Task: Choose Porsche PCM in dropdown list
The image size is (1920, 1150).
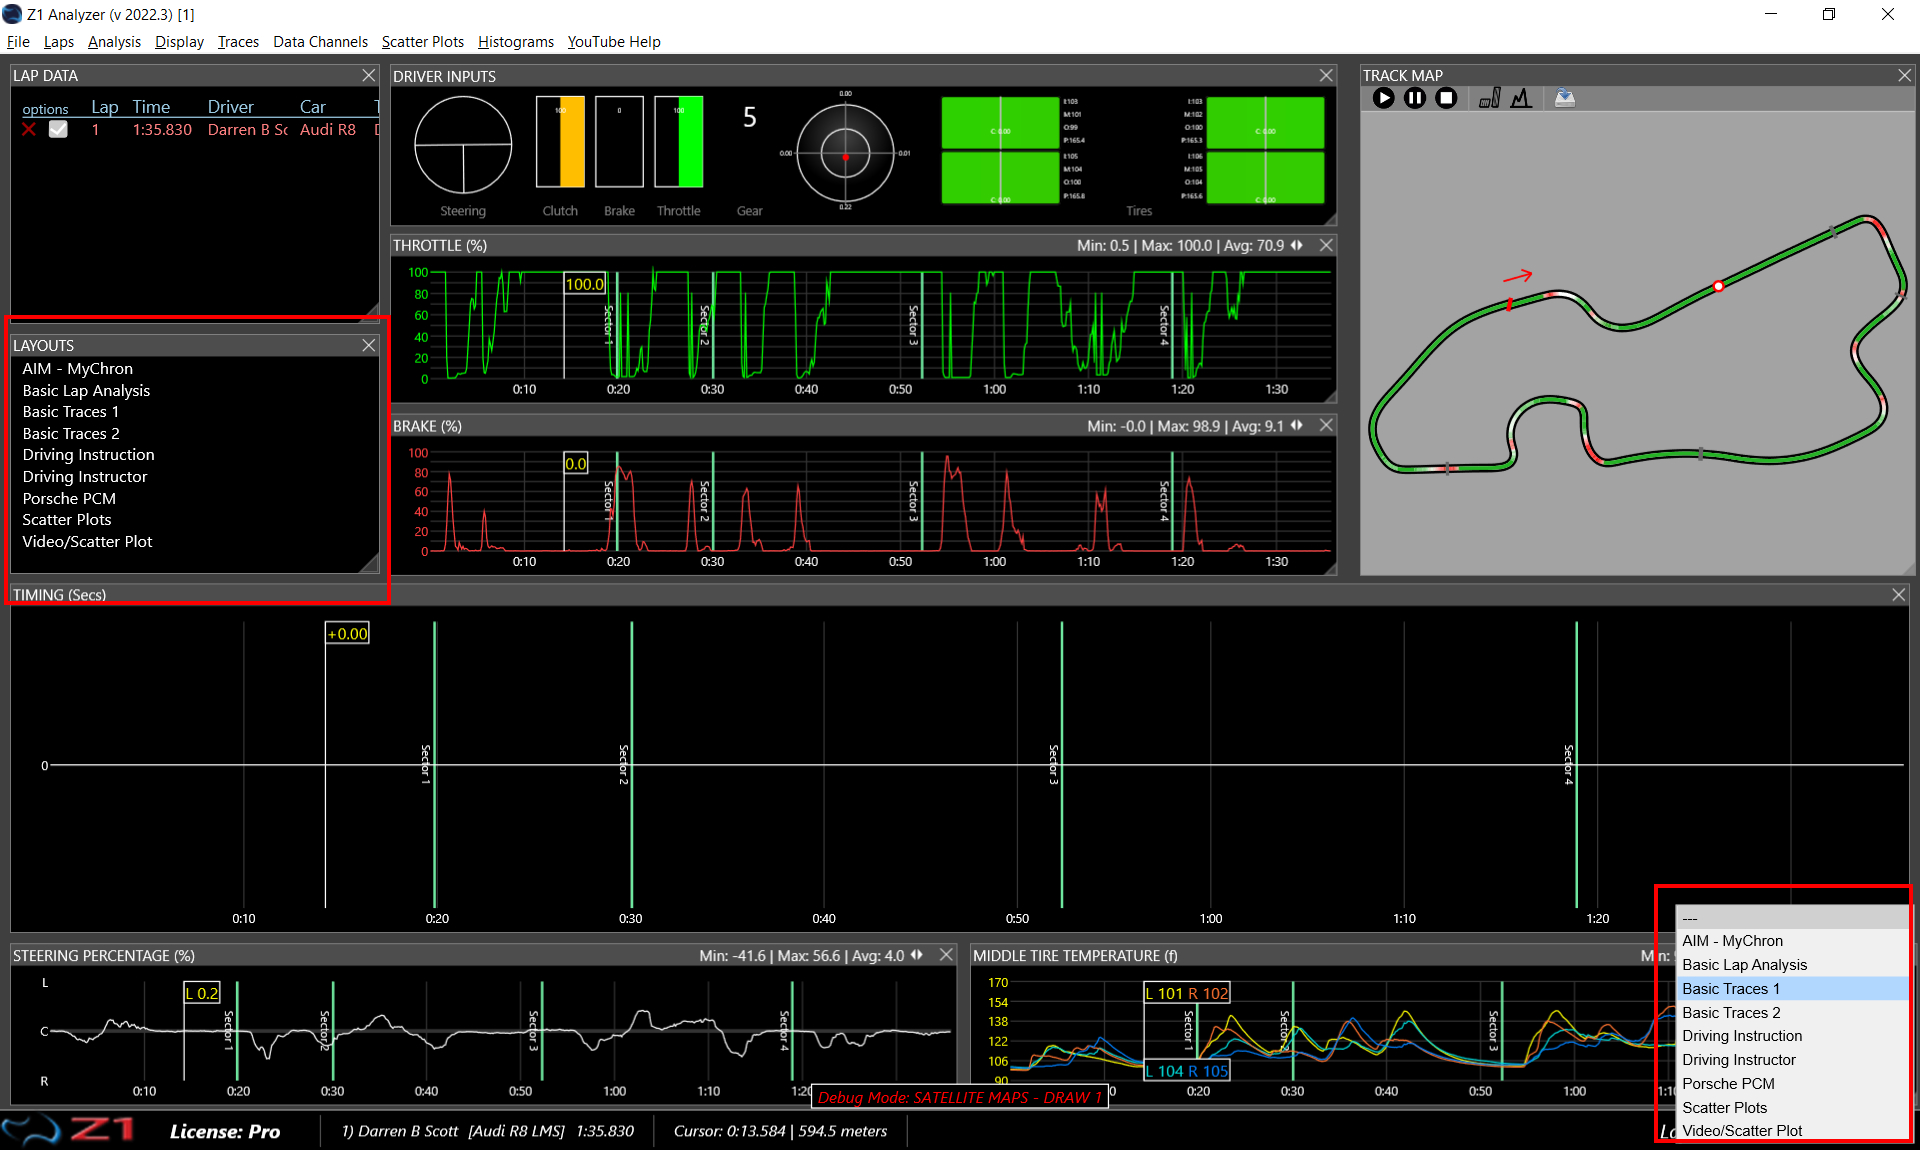Action: point(1793,1084)
